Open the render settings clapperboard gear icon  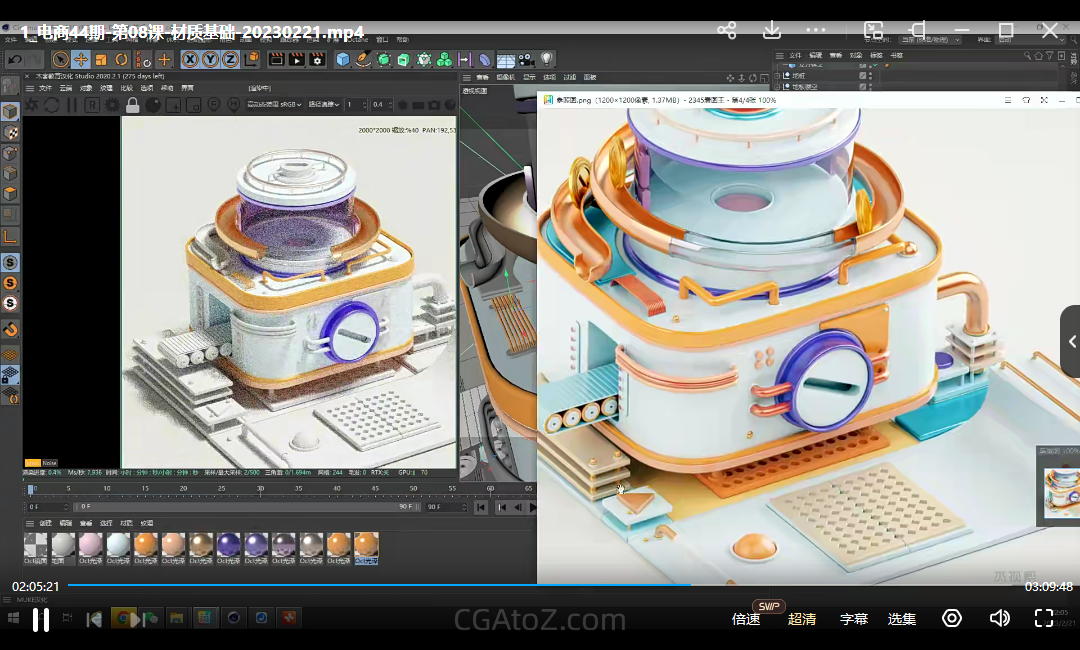click(317, 60)
